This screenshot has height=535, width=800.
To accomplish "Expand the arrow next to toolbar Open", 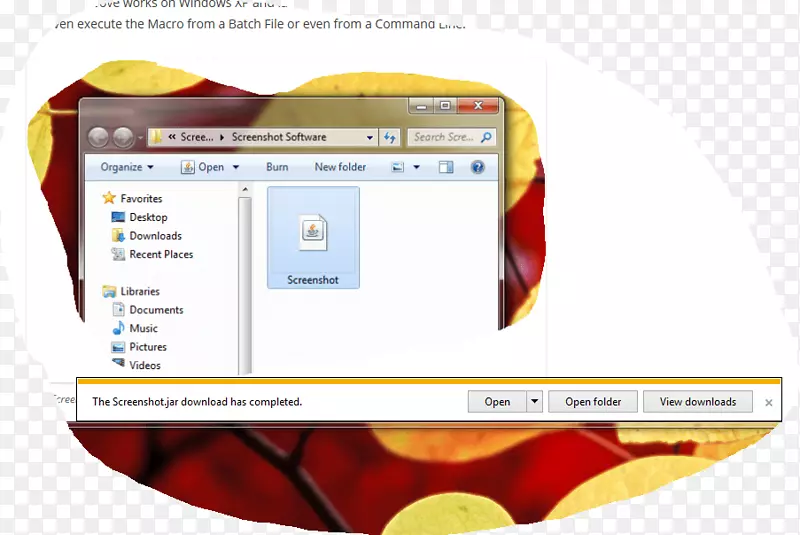I will (236, 167).
